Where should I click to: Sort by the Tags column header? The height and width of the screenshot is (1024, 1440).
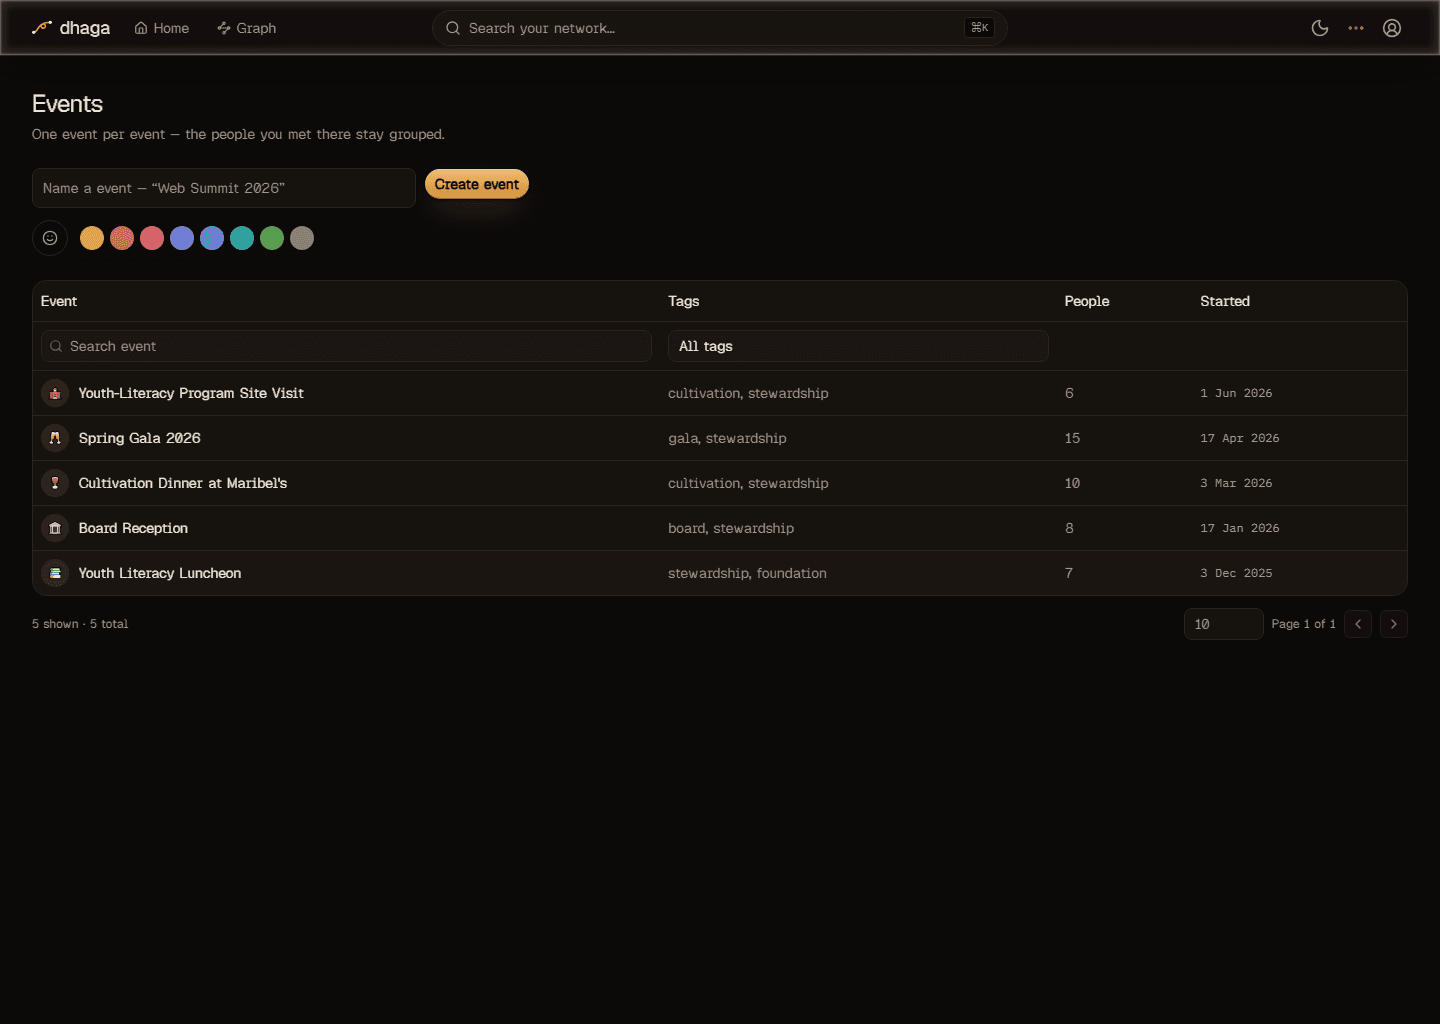pyautogui.click(x=684, y=301)
